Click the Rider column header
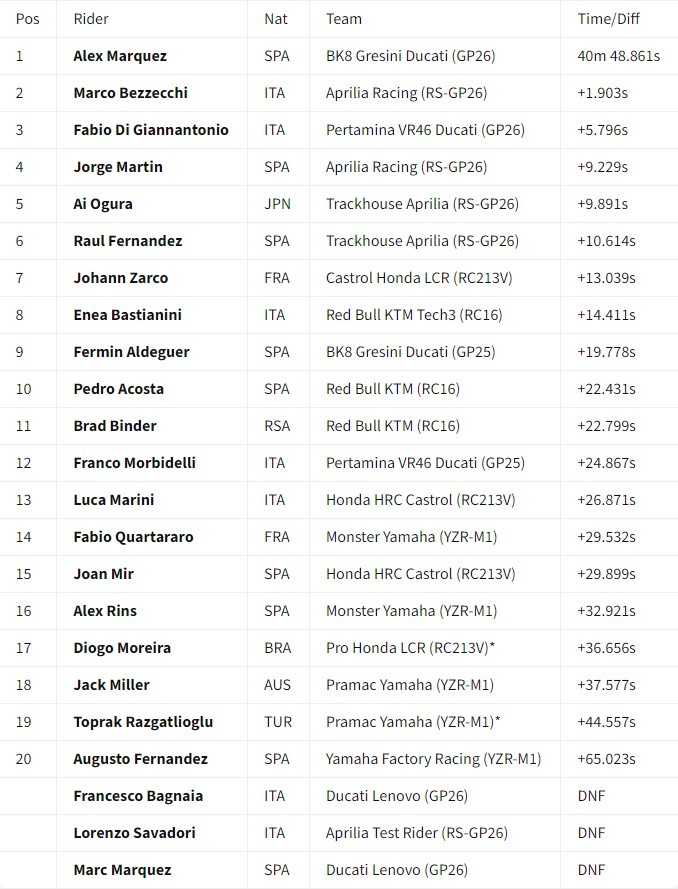The width and height of the screenshot is (678, 889). (x=91, y=19)
